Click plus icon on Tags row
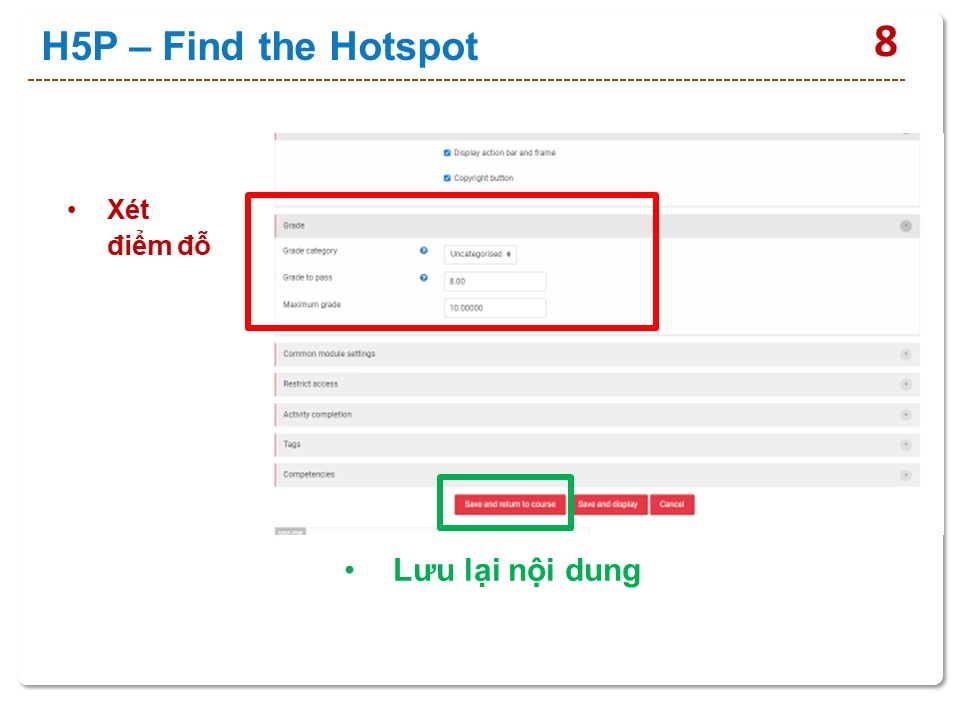 click(x=905, y=444)
